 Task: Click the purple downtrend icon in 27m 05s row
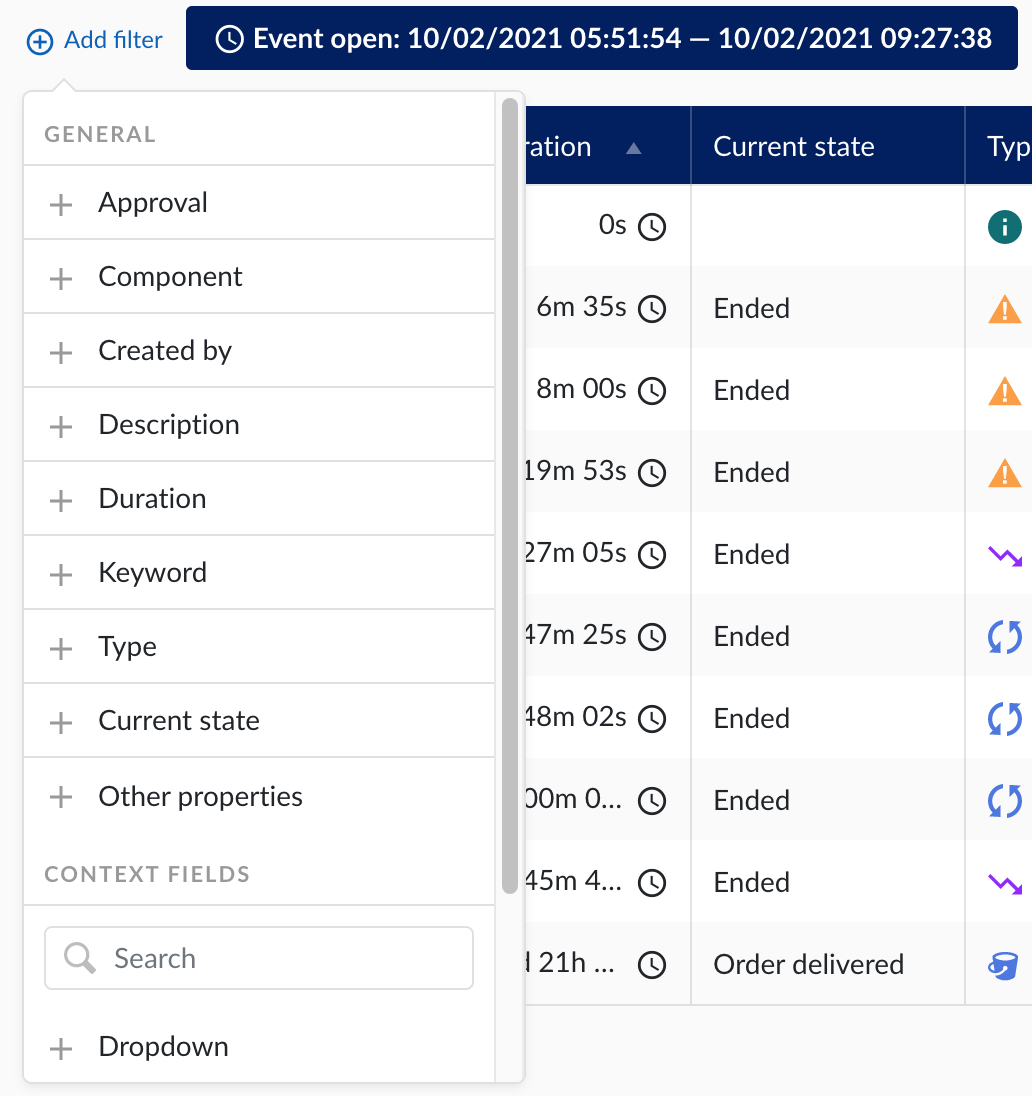coord(1004,555)
